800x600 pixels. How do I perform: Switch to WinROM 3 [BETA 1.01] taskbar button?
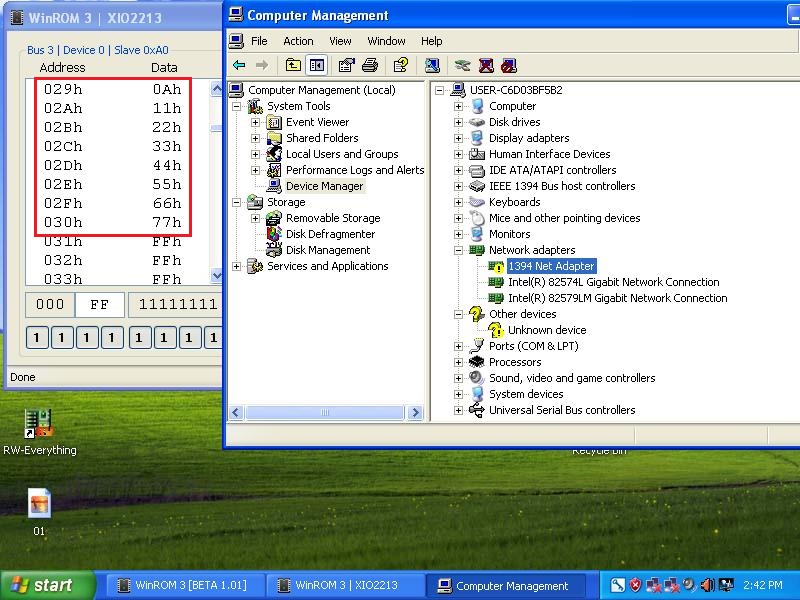click(x=184, y=585)
